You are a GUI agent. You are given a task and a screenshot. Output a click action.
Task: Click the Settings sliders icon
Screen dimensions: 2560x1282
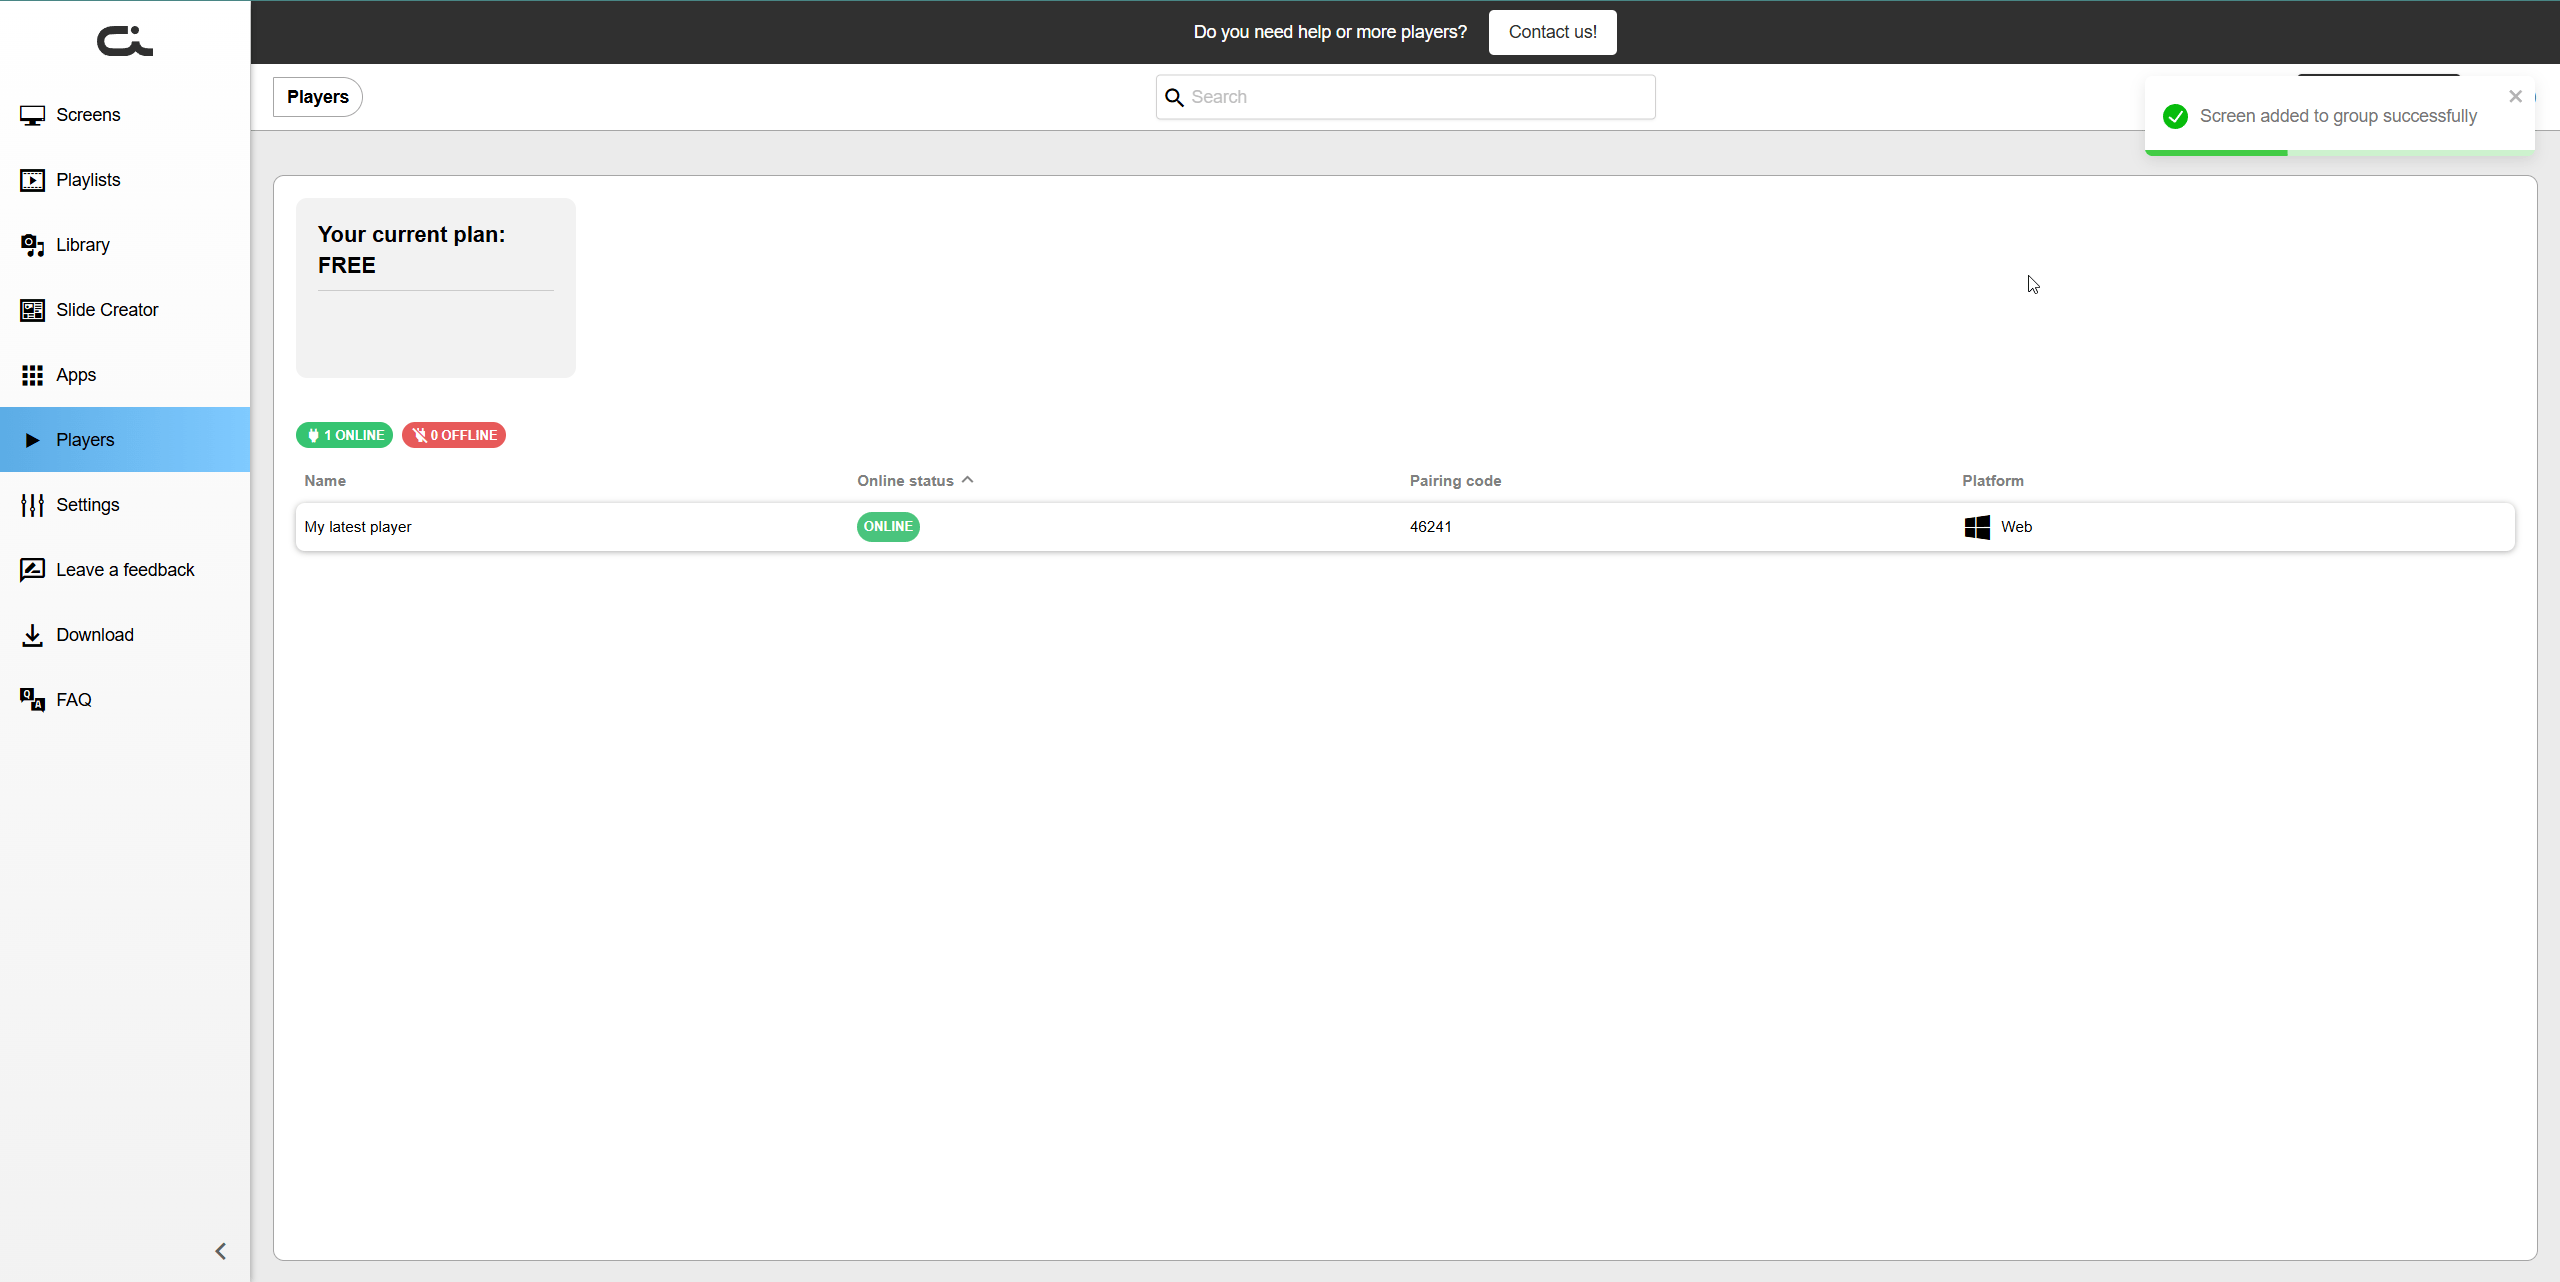(x=32, y=505)
